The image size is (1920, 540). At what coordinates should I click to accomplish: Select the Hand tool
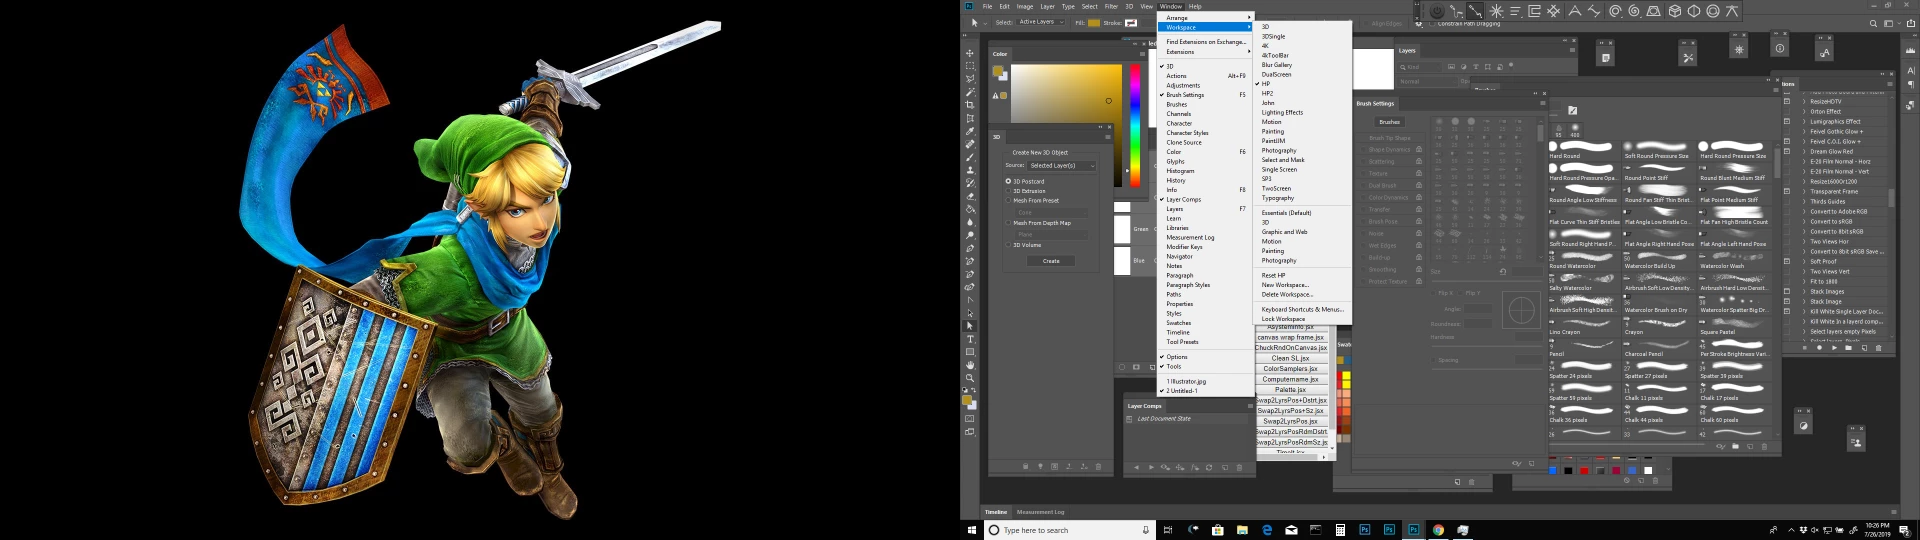[x=969, y=365]
